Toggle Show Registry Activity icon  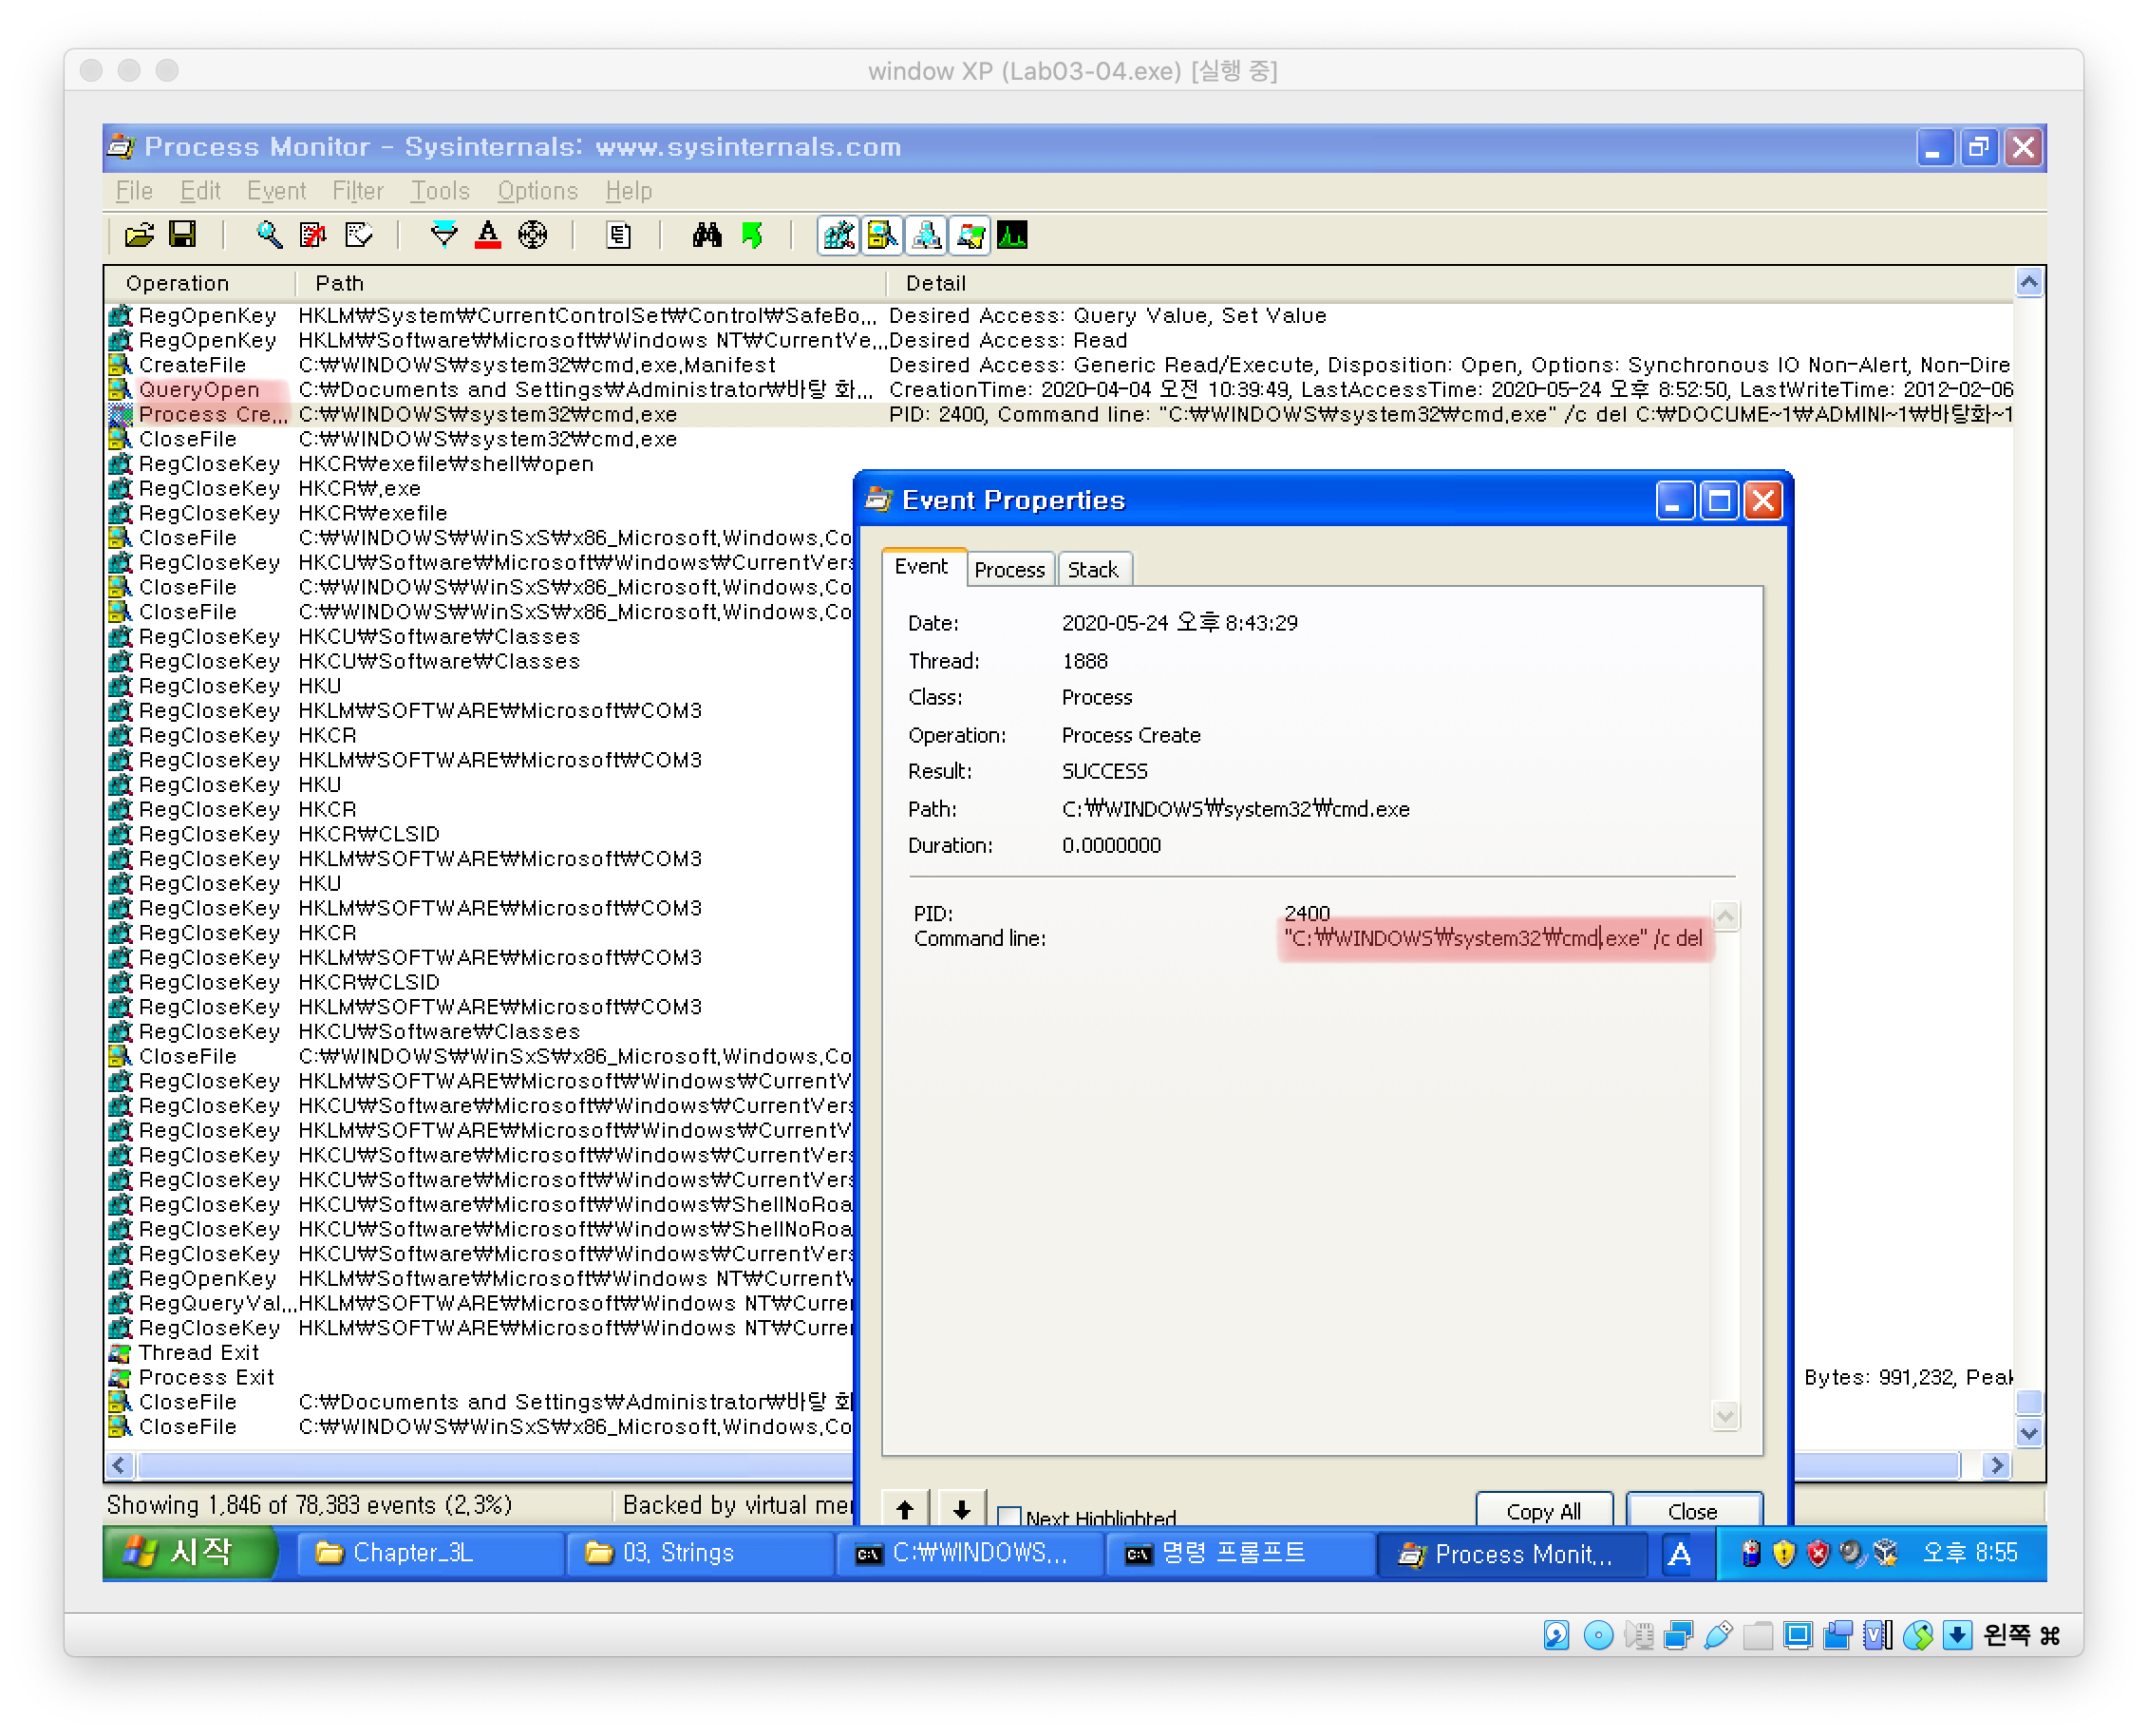click(839, 236)
